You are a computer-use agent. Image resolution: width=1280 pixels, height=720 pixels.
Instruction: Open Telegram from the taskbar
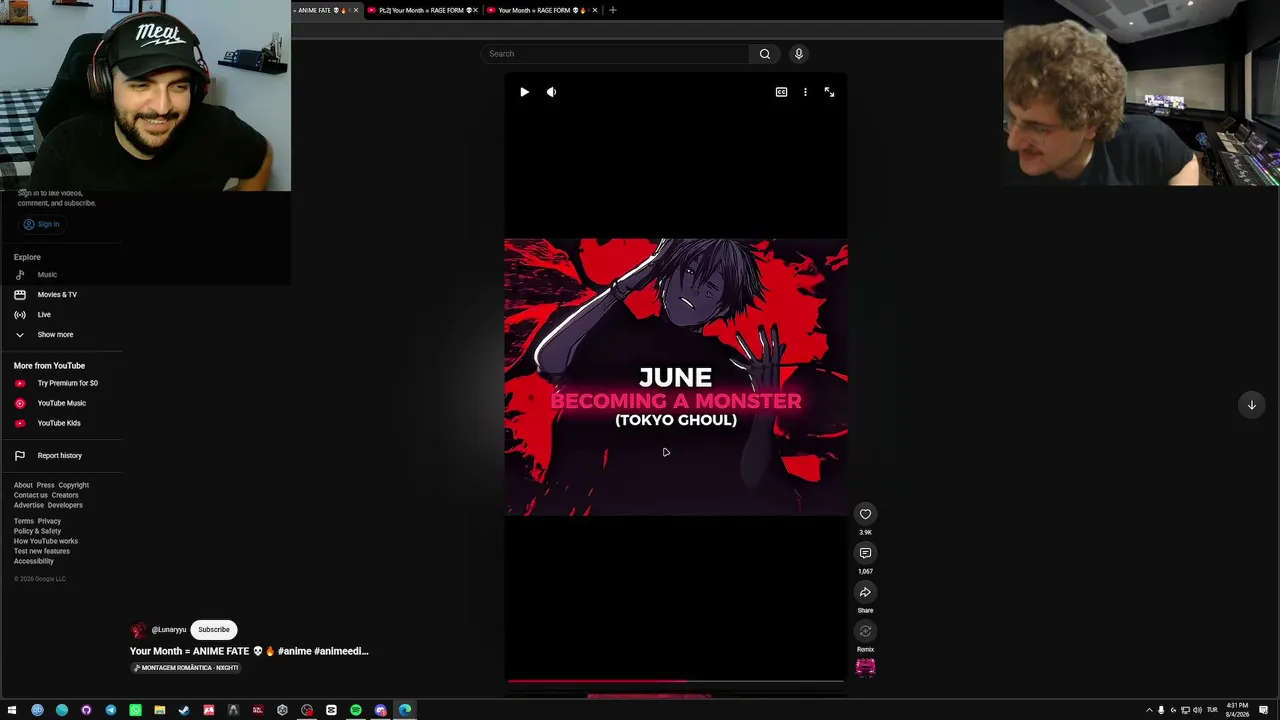click(110, 710)
